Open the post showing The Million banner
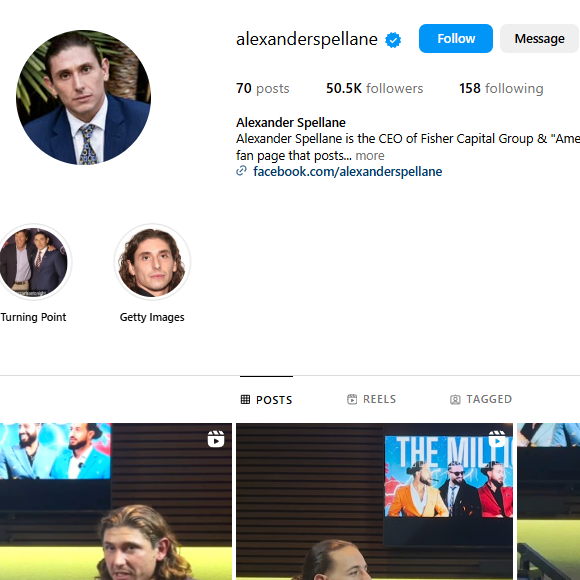Screen dimensions: 580x580 click(x=374, y=501)
